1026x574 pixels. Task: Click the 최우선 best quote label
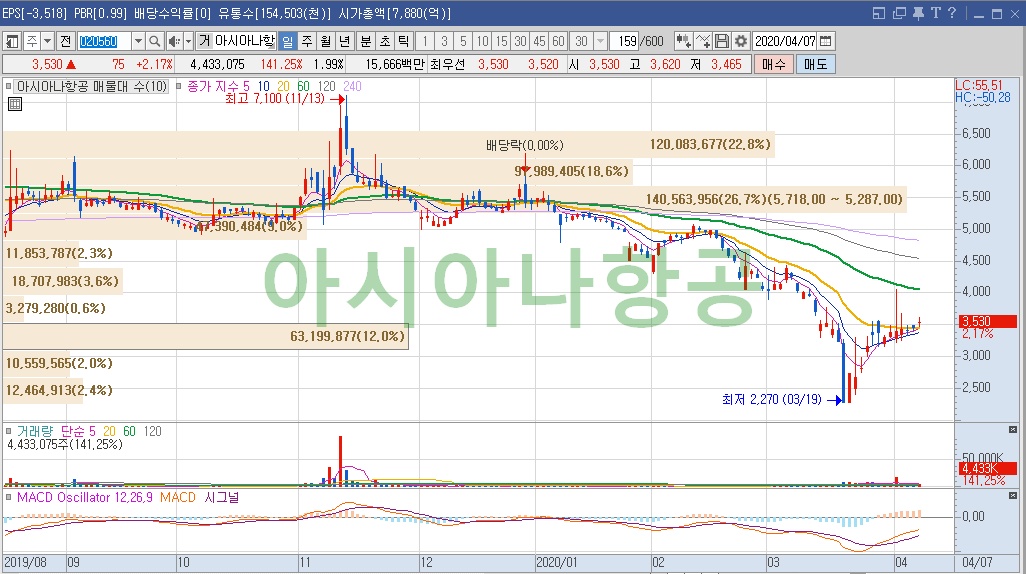tap(448, 64)
